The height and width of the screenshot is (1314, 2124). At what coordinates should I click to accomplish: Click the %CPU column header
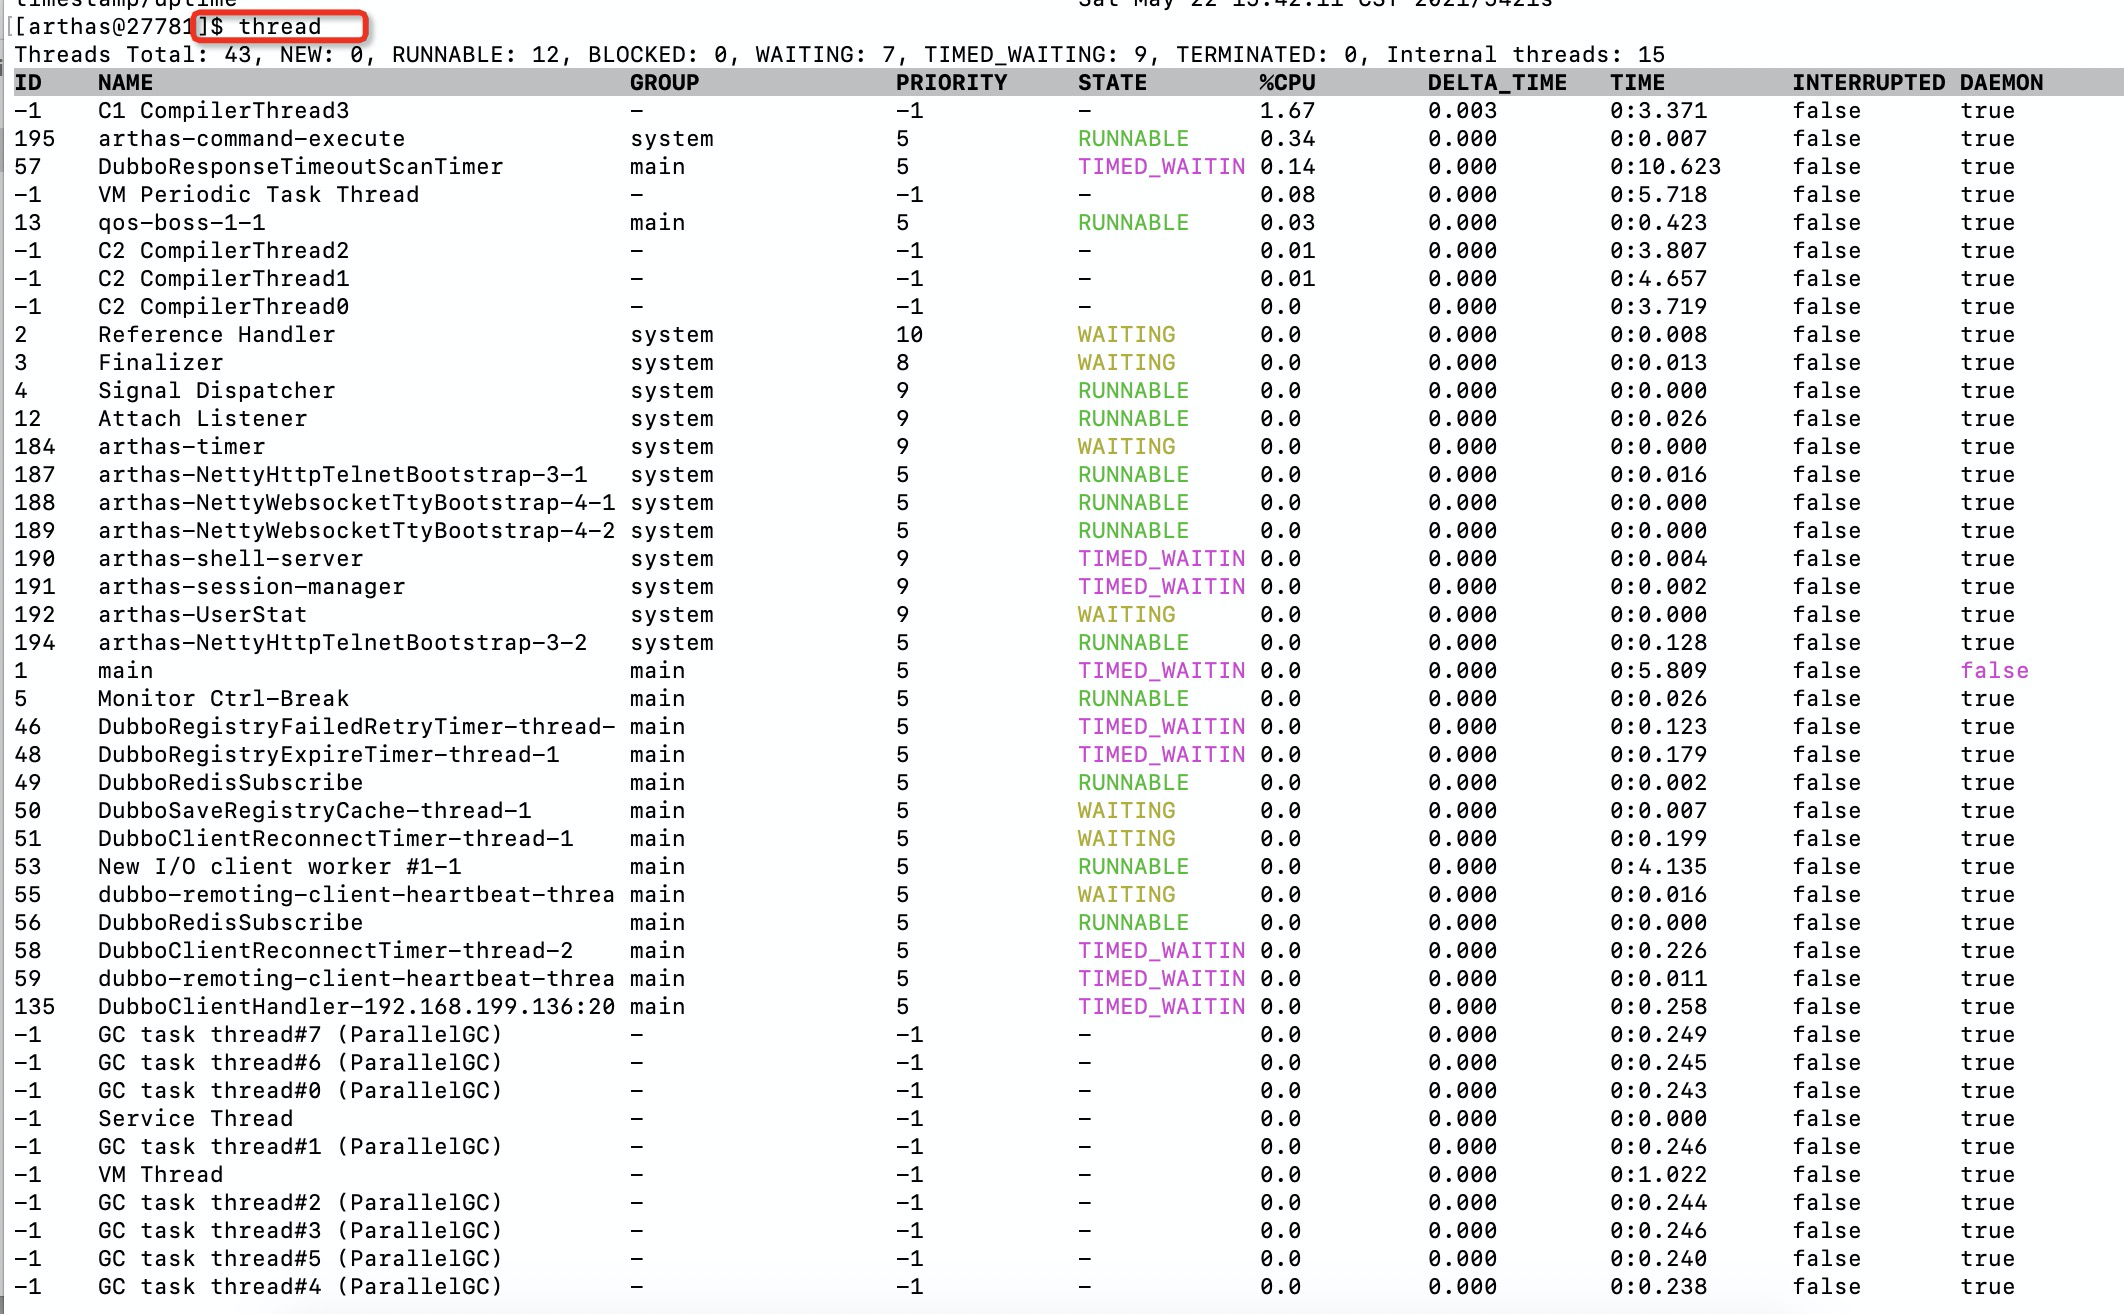pyautogui.click(x=1287, y=82)
